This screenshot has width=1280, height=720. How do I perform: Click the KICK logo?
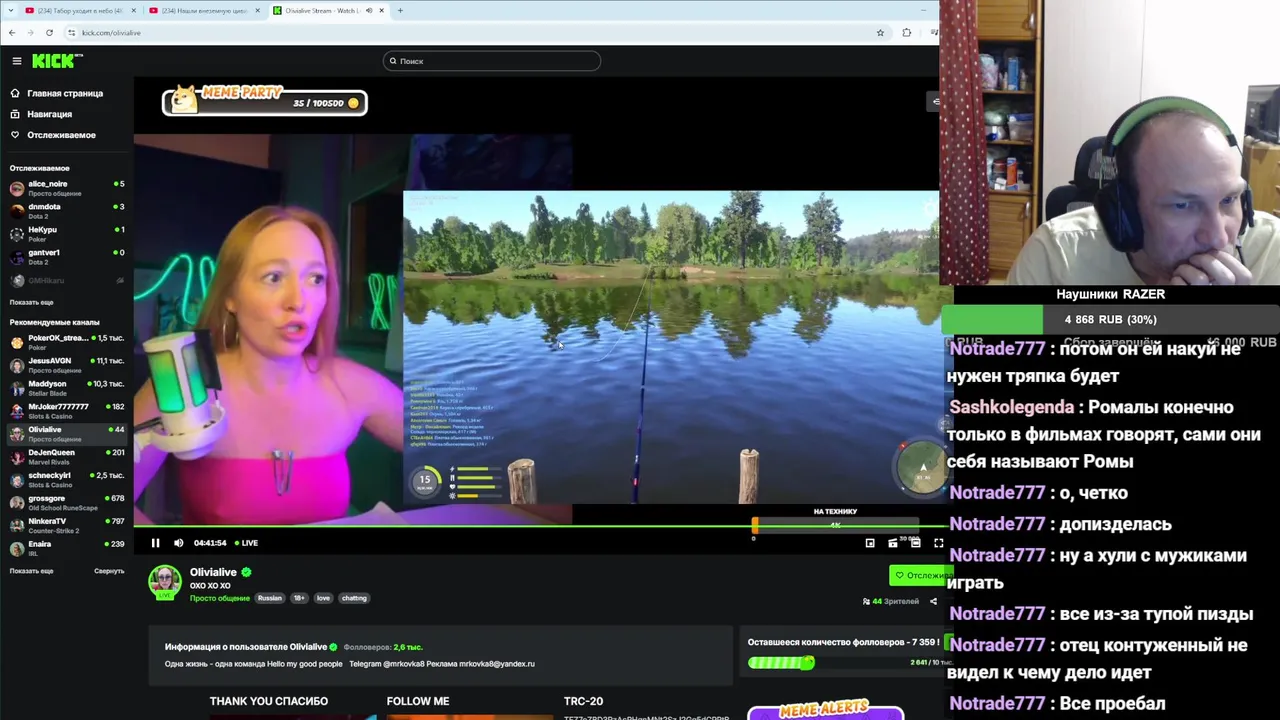(57, 61)
